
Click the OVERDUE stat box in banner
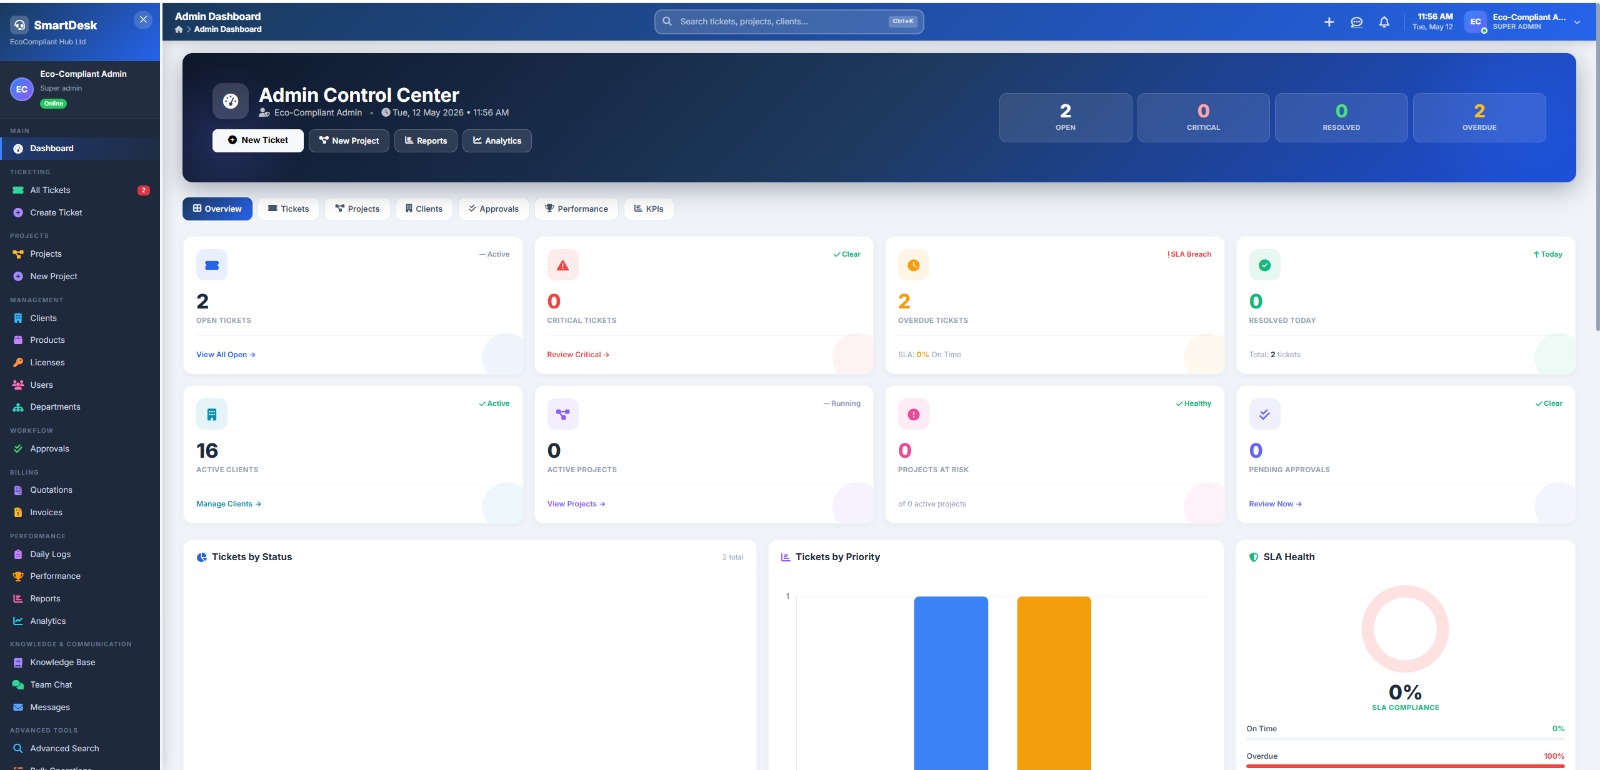point(1480,118)
